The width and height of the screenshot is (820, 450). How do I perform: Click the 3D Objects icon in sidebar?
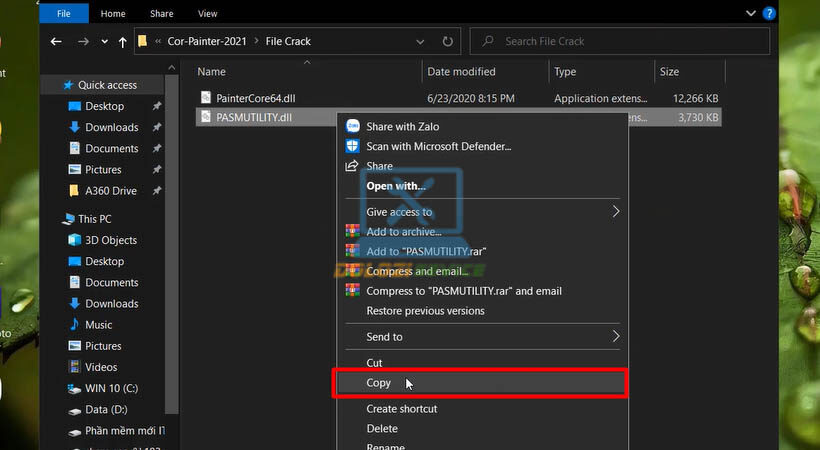pos(74,240)
